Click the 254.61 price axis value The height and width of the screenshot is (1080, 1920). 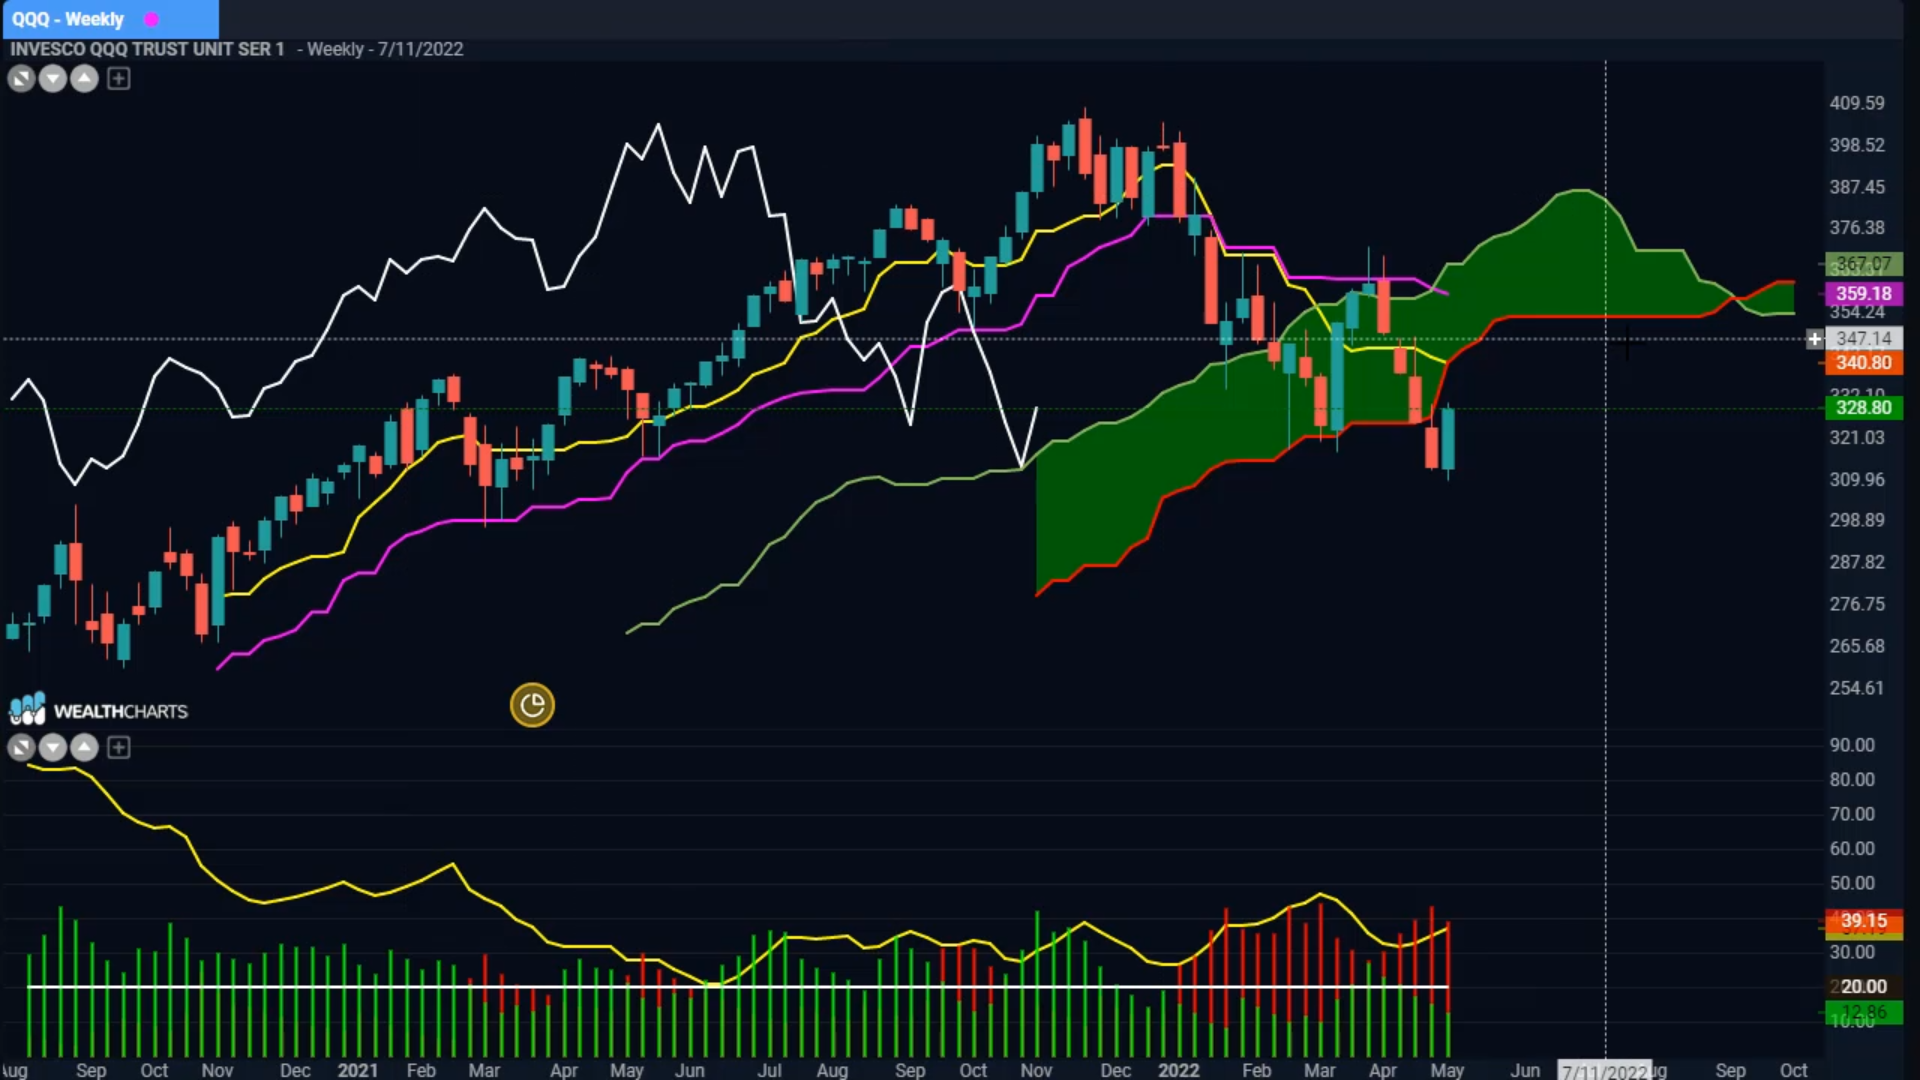1857,688
